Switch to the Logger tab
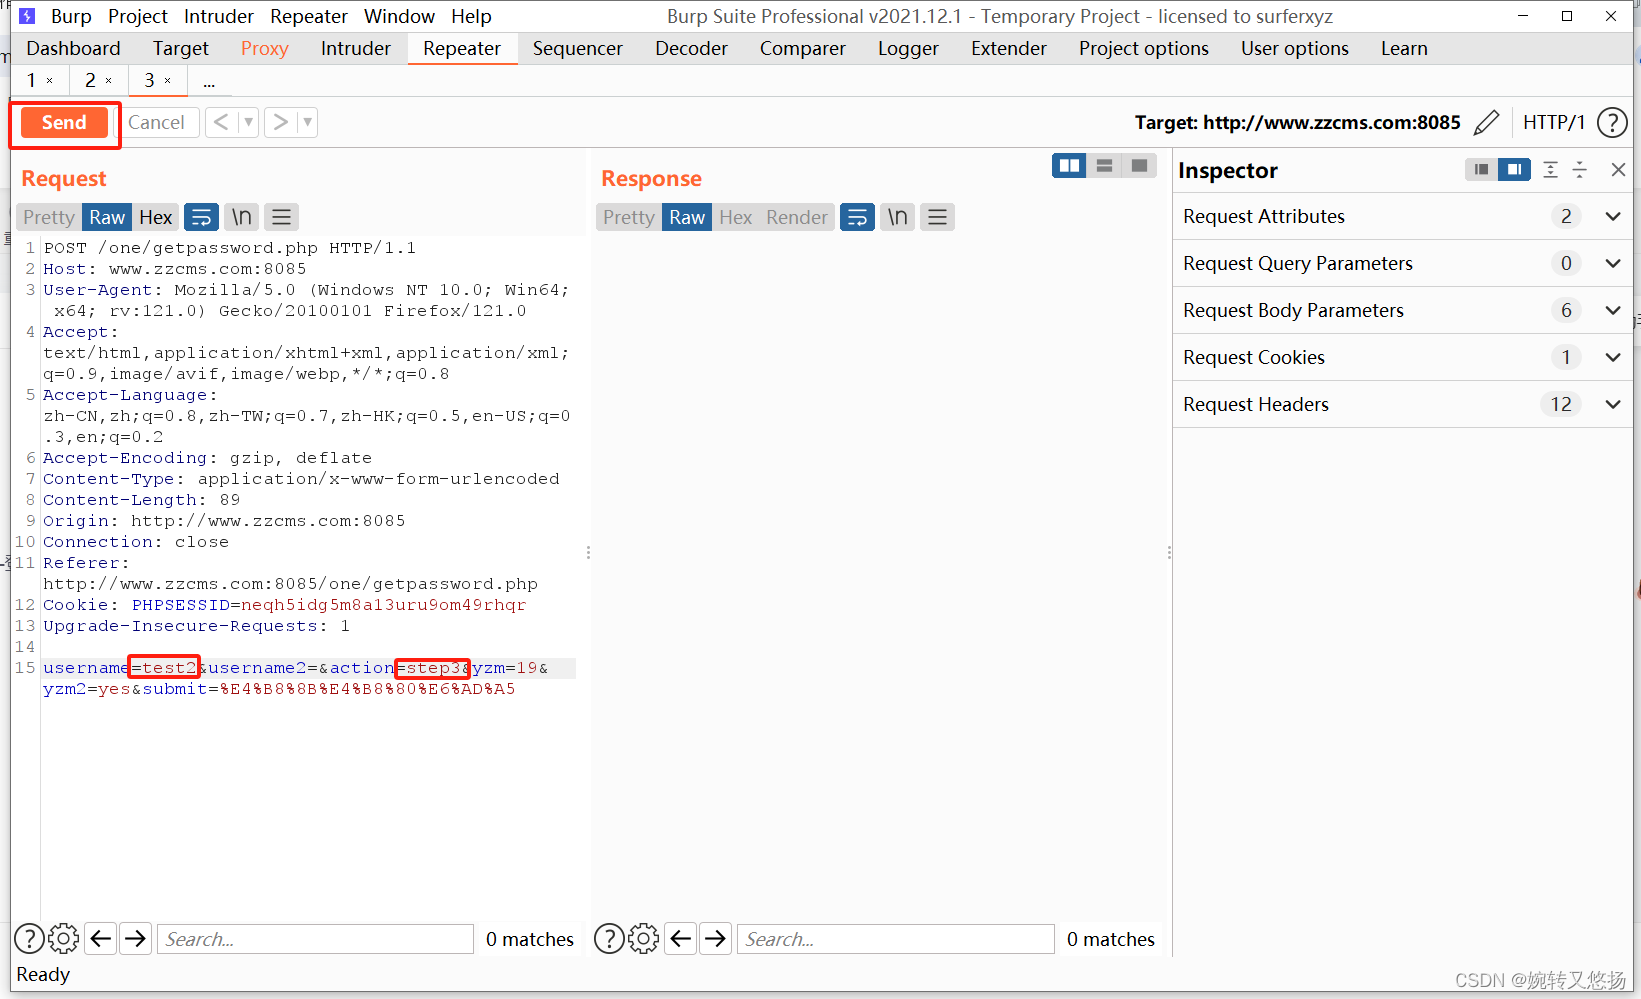Image resolution: width=1641 pixels, height=999 pixels. click(x=908, y=48)
